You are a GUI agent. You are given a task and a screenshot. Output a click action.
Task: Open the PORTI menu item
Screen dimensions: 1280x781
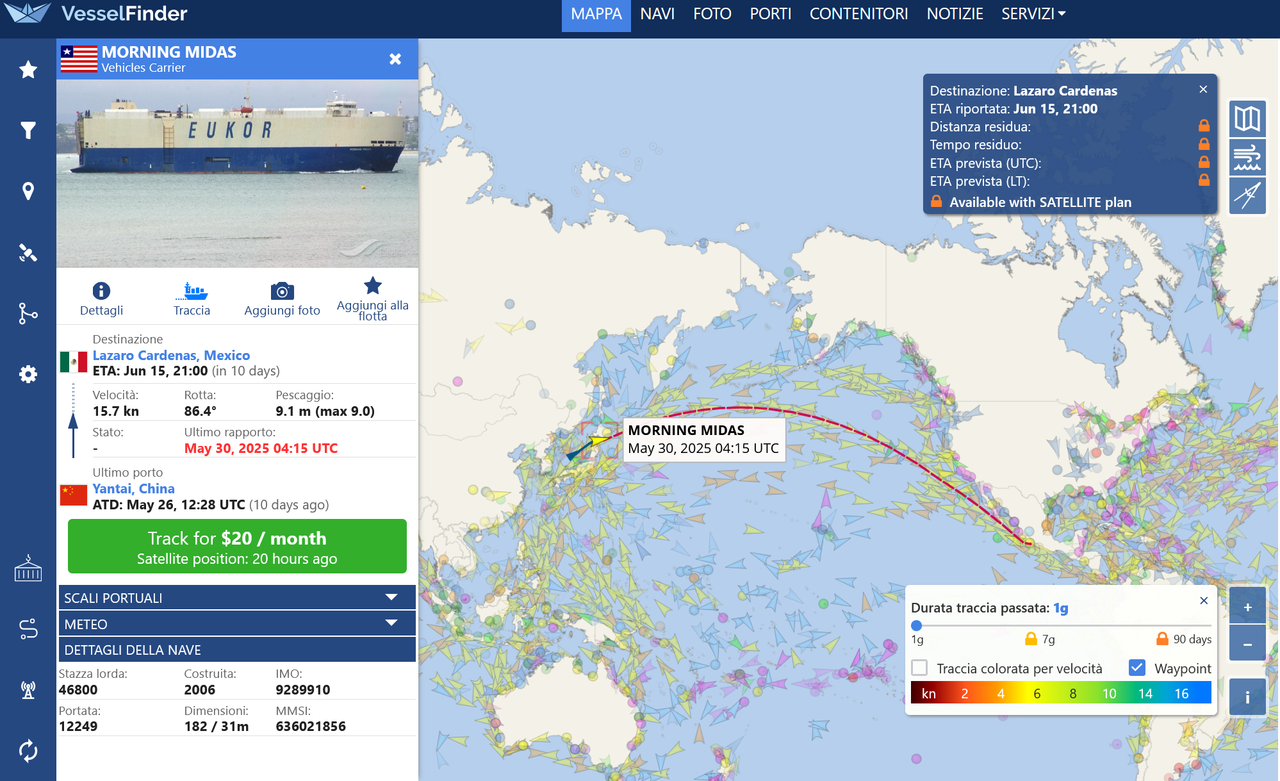tap(770, 14)
